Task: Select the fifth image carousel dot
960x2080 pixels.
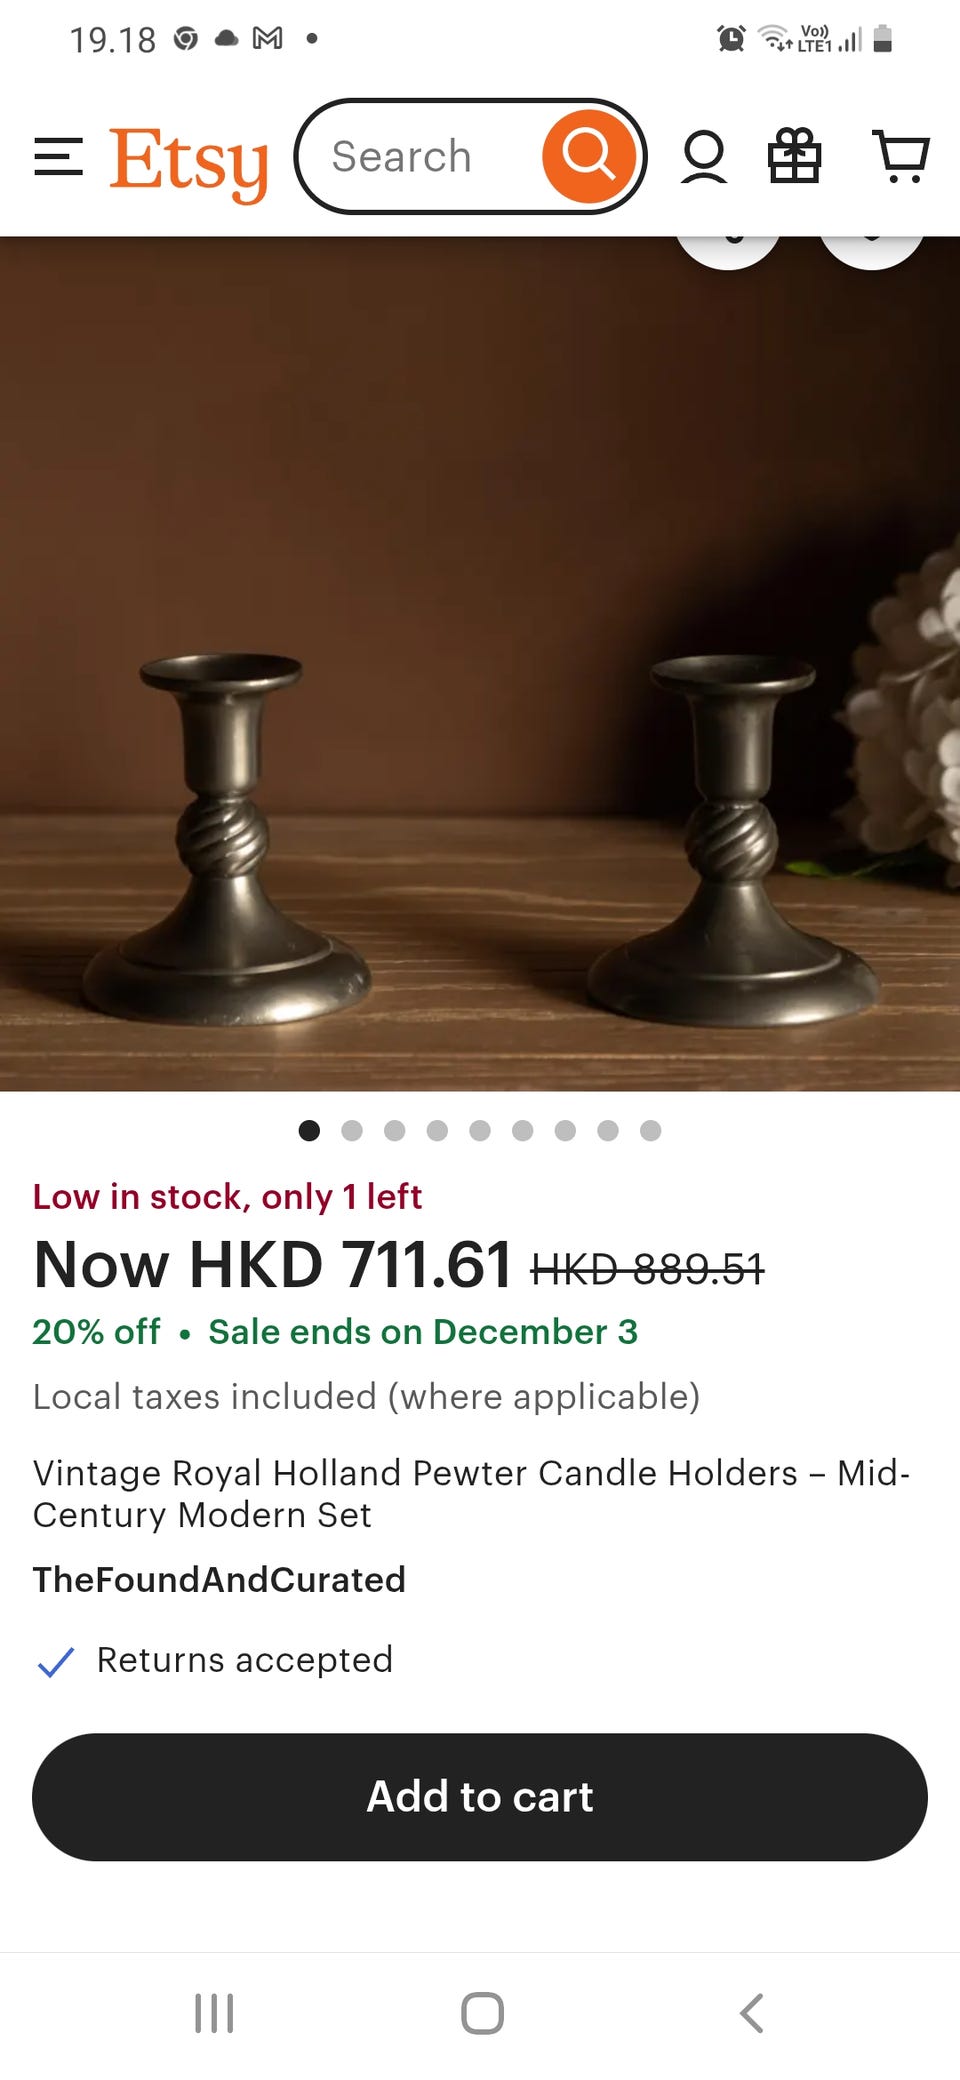Action: tap(480, 1130)
